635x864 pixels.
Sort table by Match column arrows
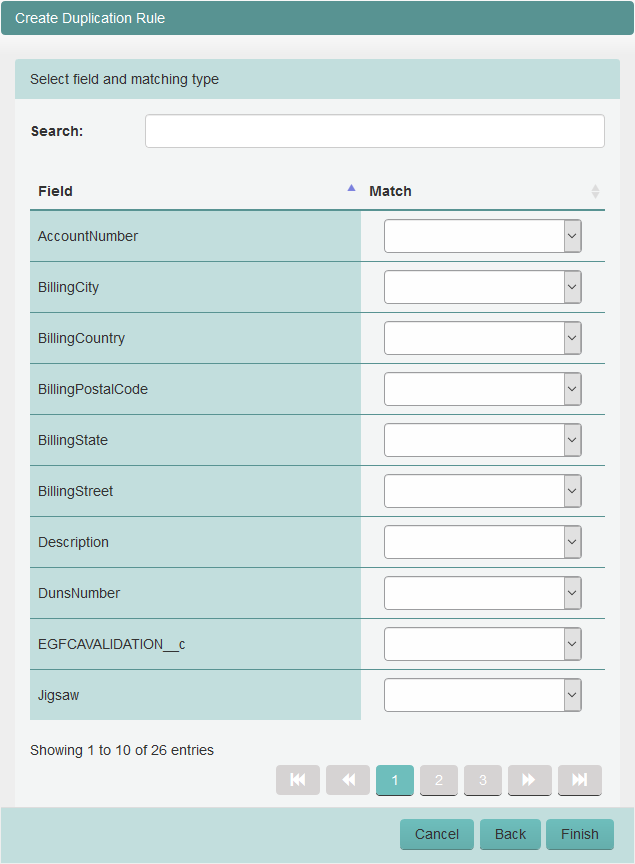tap(595, 191)
